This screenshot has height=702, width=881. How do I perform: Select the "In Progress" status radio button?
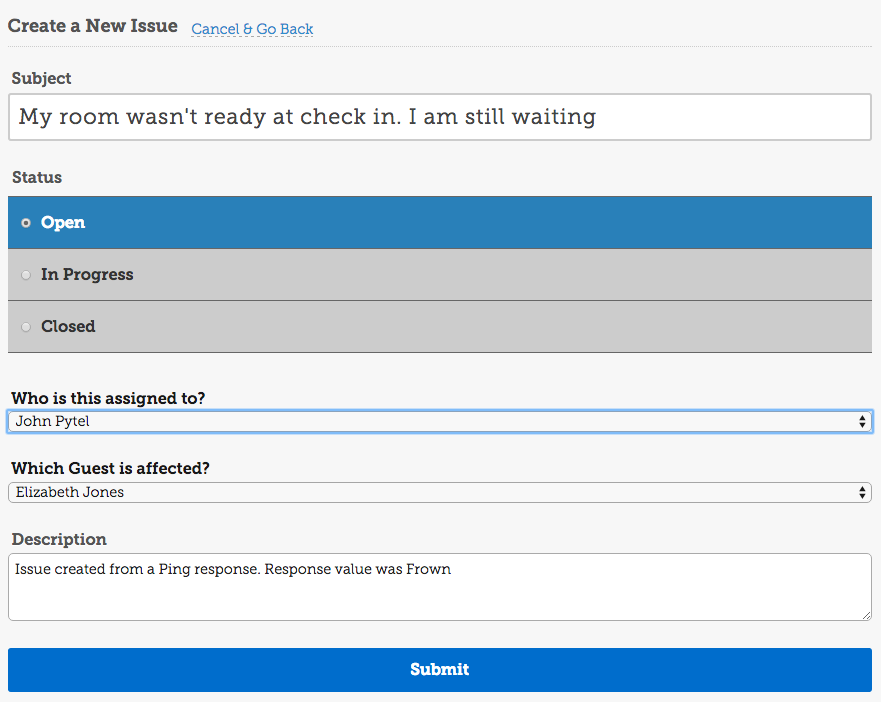pos(26,274)
